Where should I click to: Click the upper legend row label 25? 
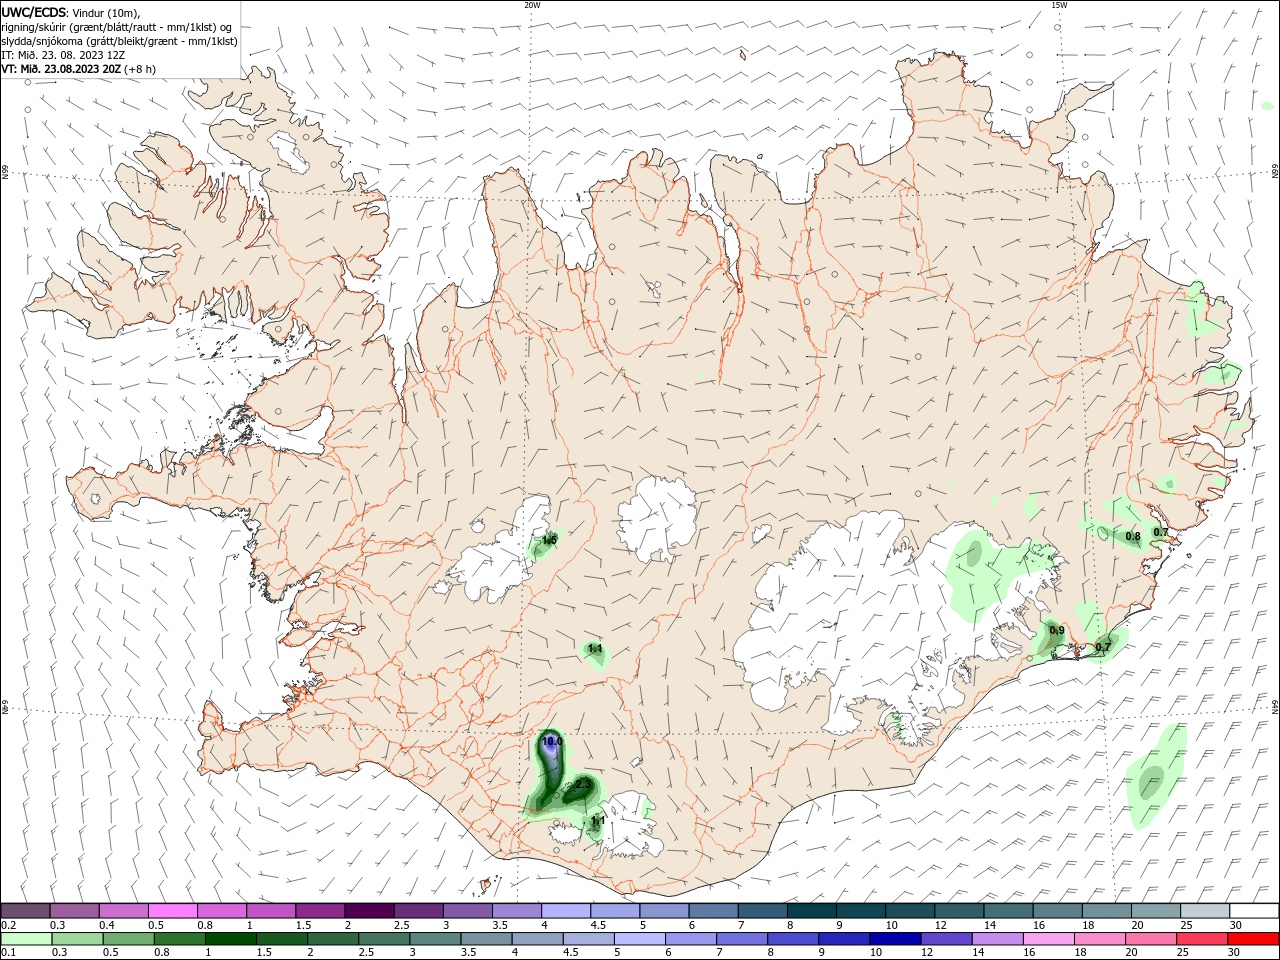coord(1187,925)
